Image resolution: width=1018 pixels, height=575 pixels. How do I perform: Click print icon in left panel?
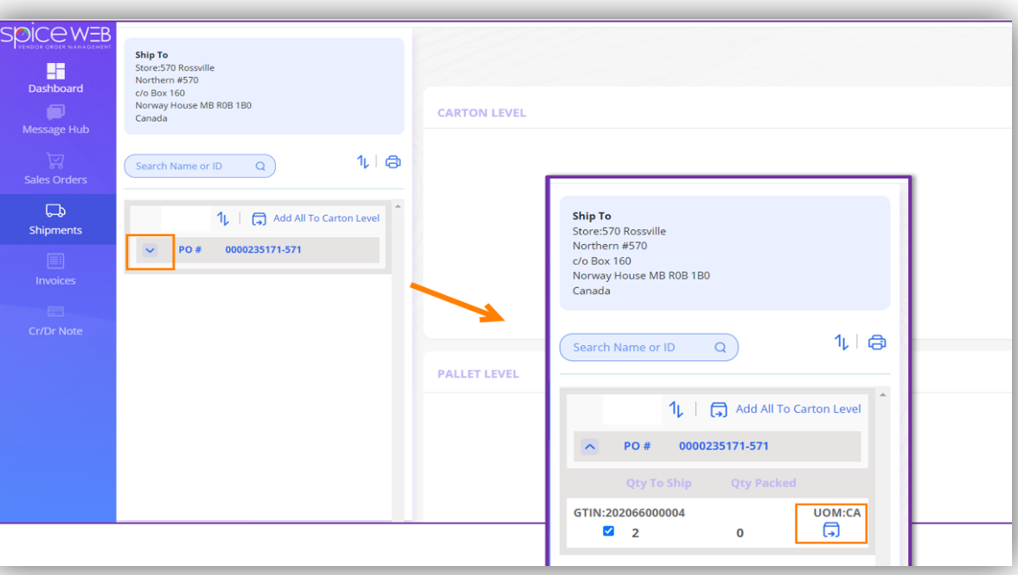(393, 162)
